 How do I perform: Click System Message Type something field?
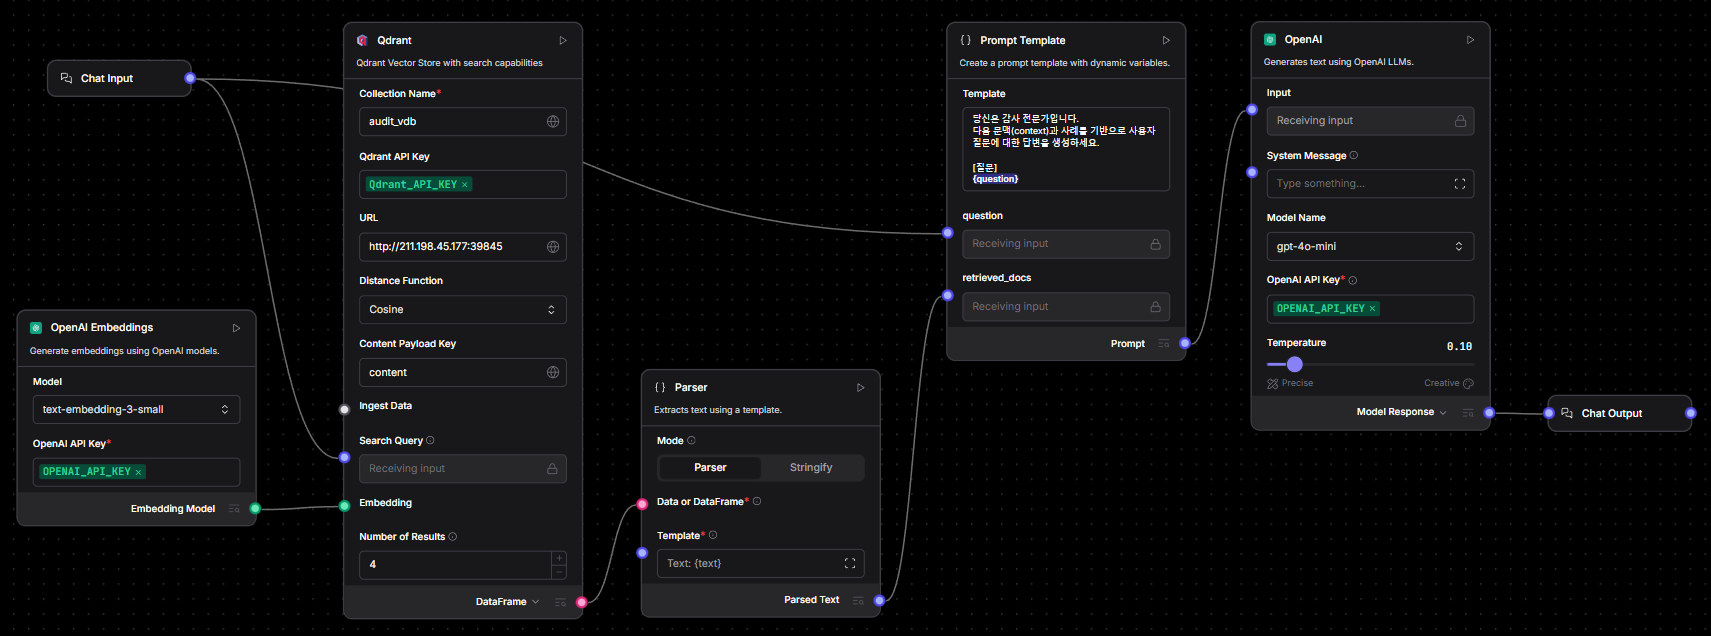[1370, 184]
